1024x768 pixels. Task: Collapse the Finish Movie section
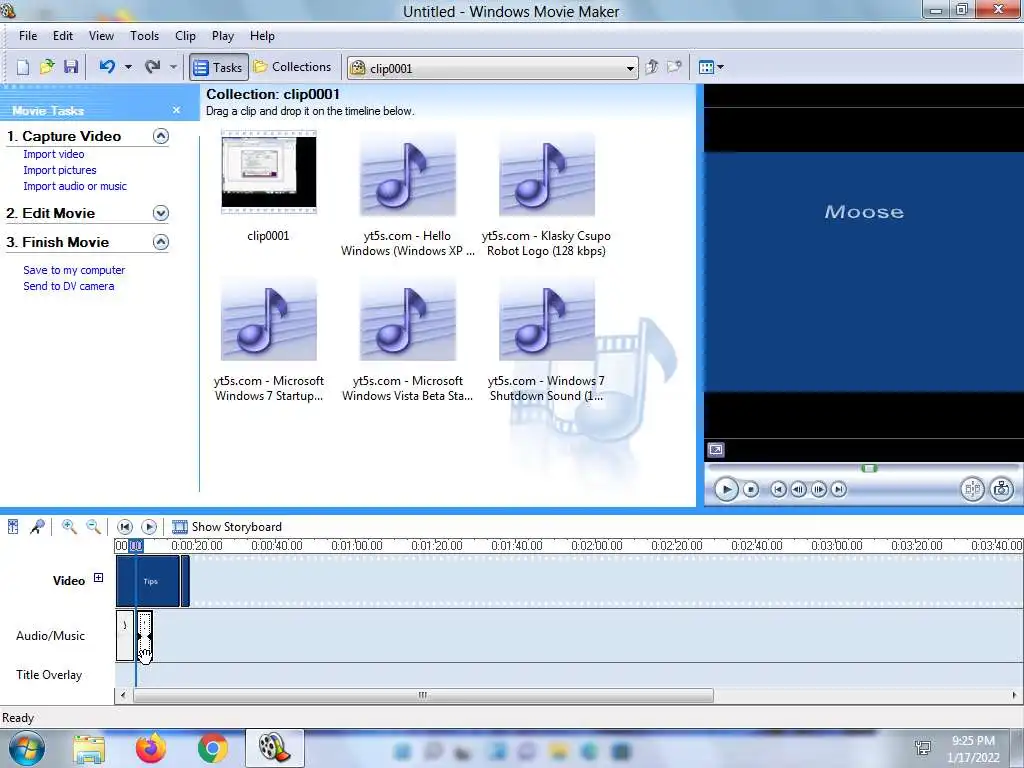pyautogui.click(x=161, y=242)
